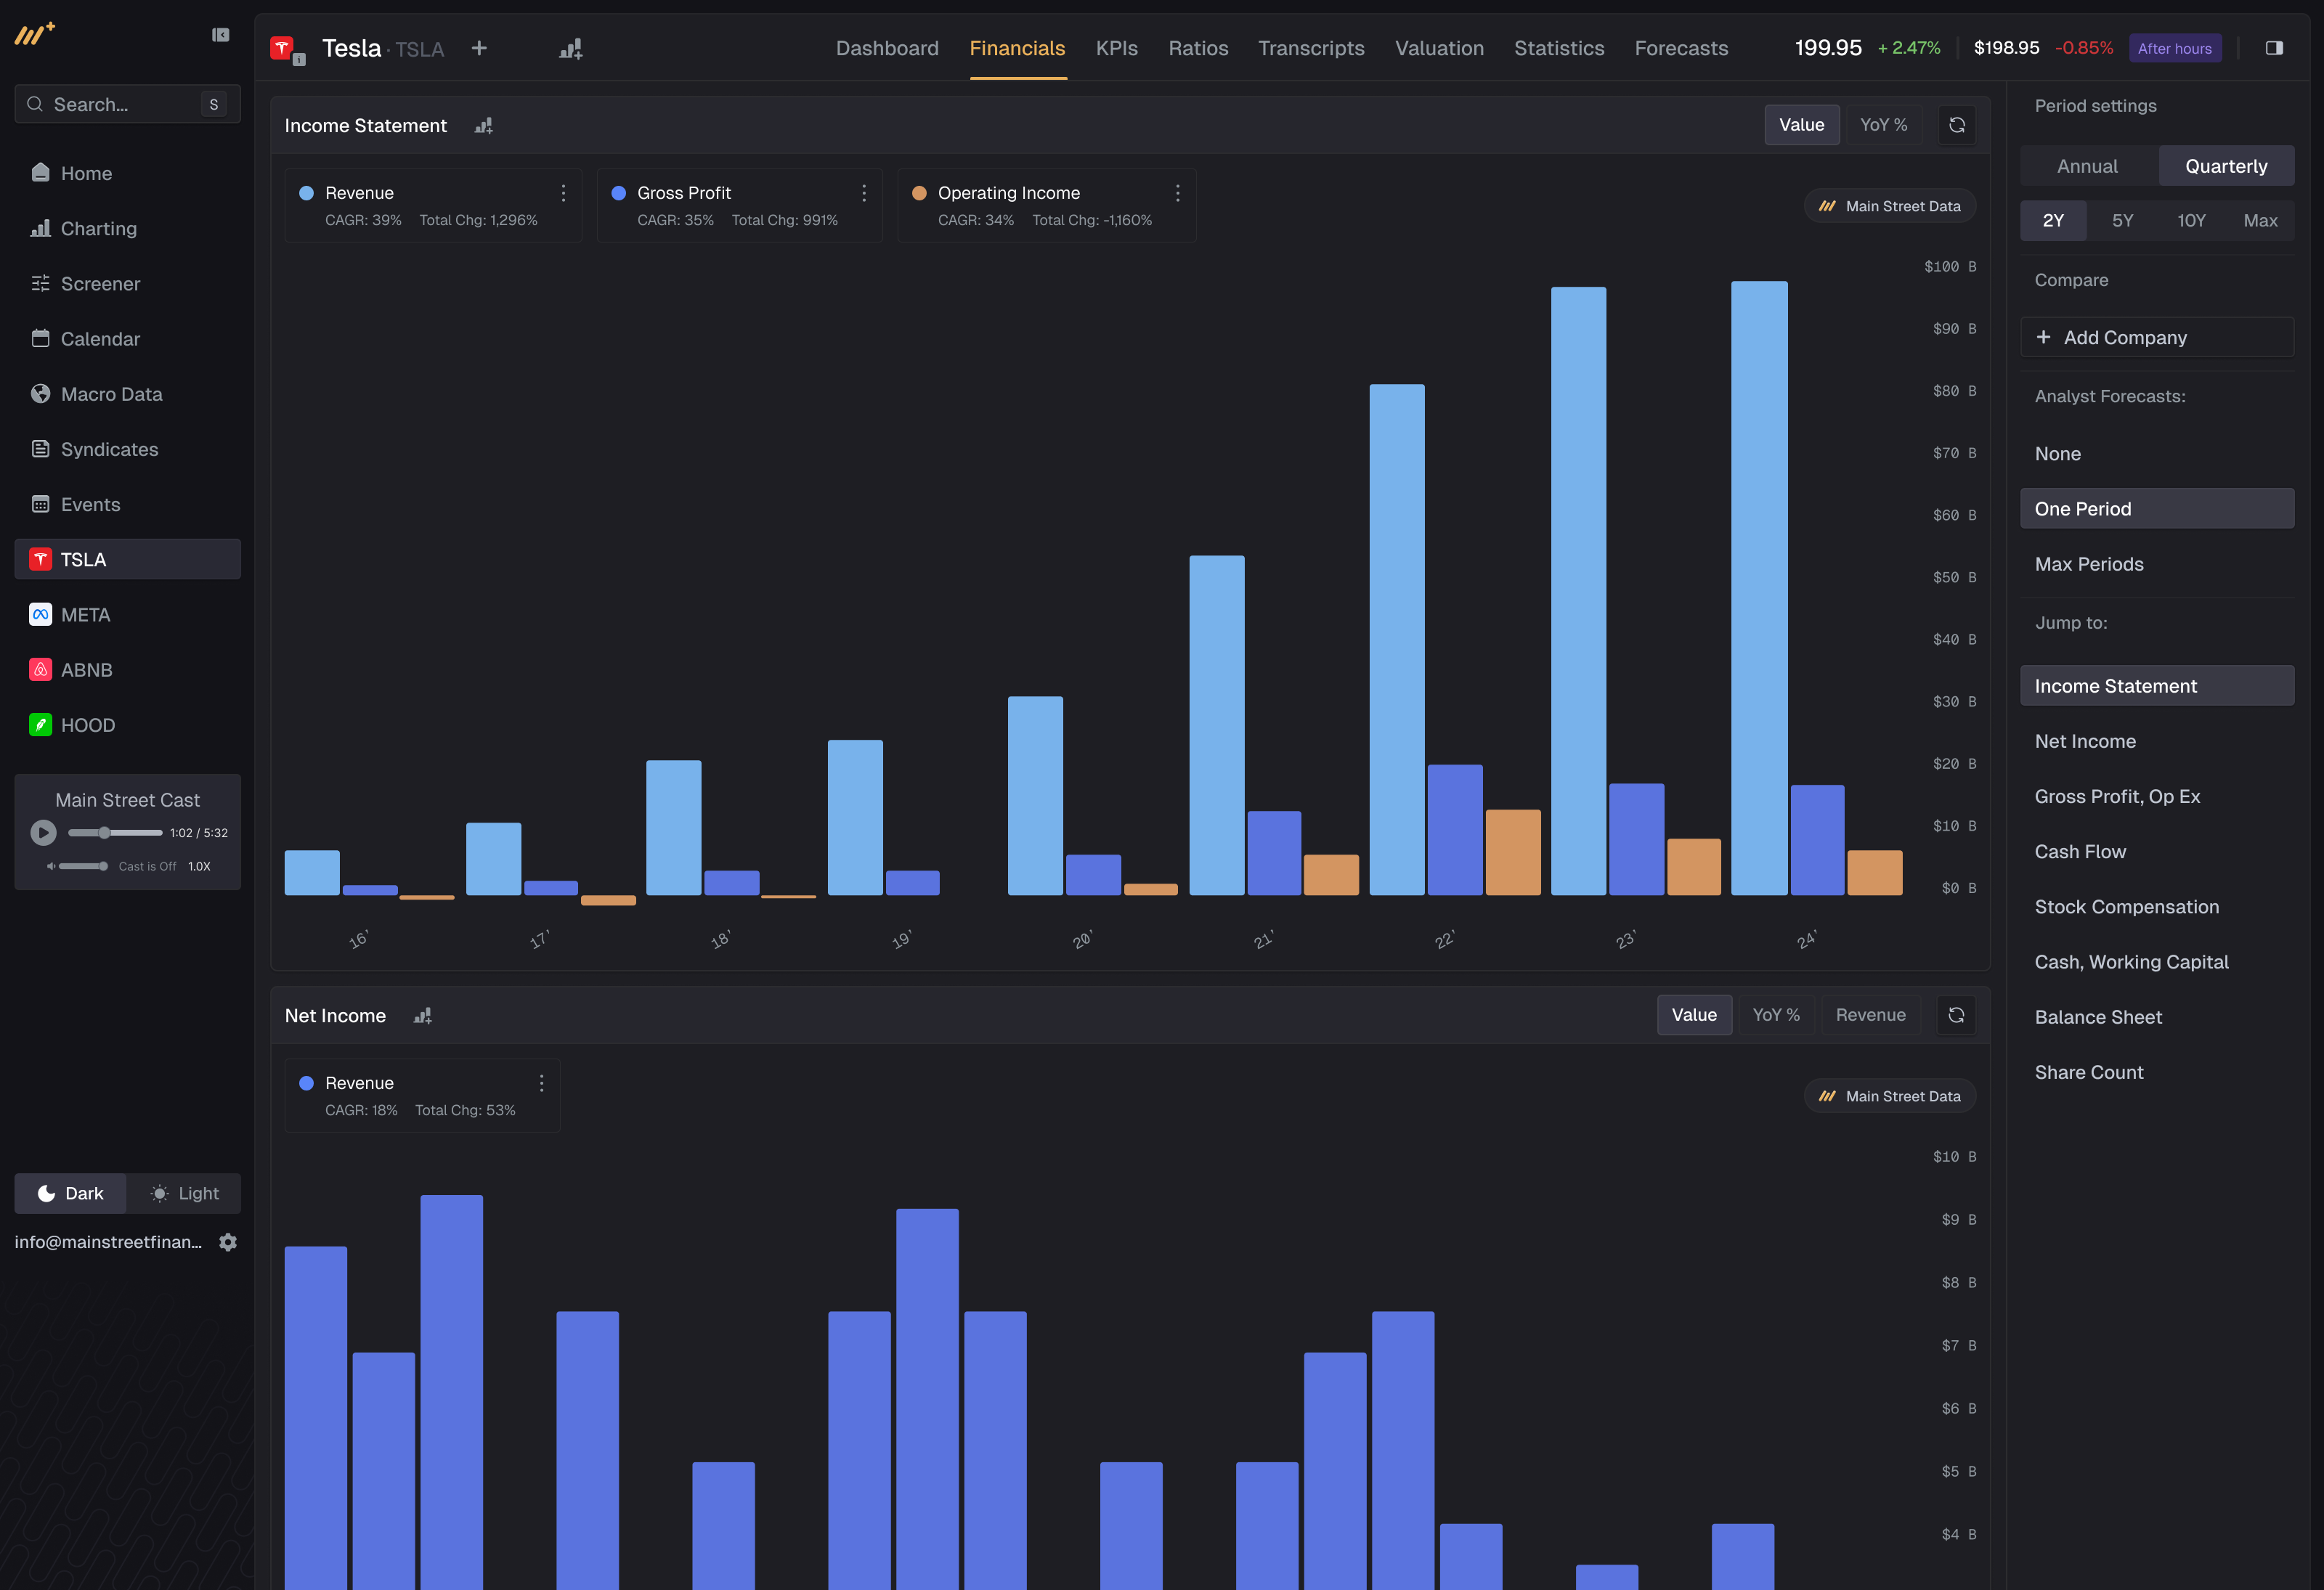Reset the Income Statement chart with refresh icon
This screenshot has height=1590, width=2324.
(1956, 125)
